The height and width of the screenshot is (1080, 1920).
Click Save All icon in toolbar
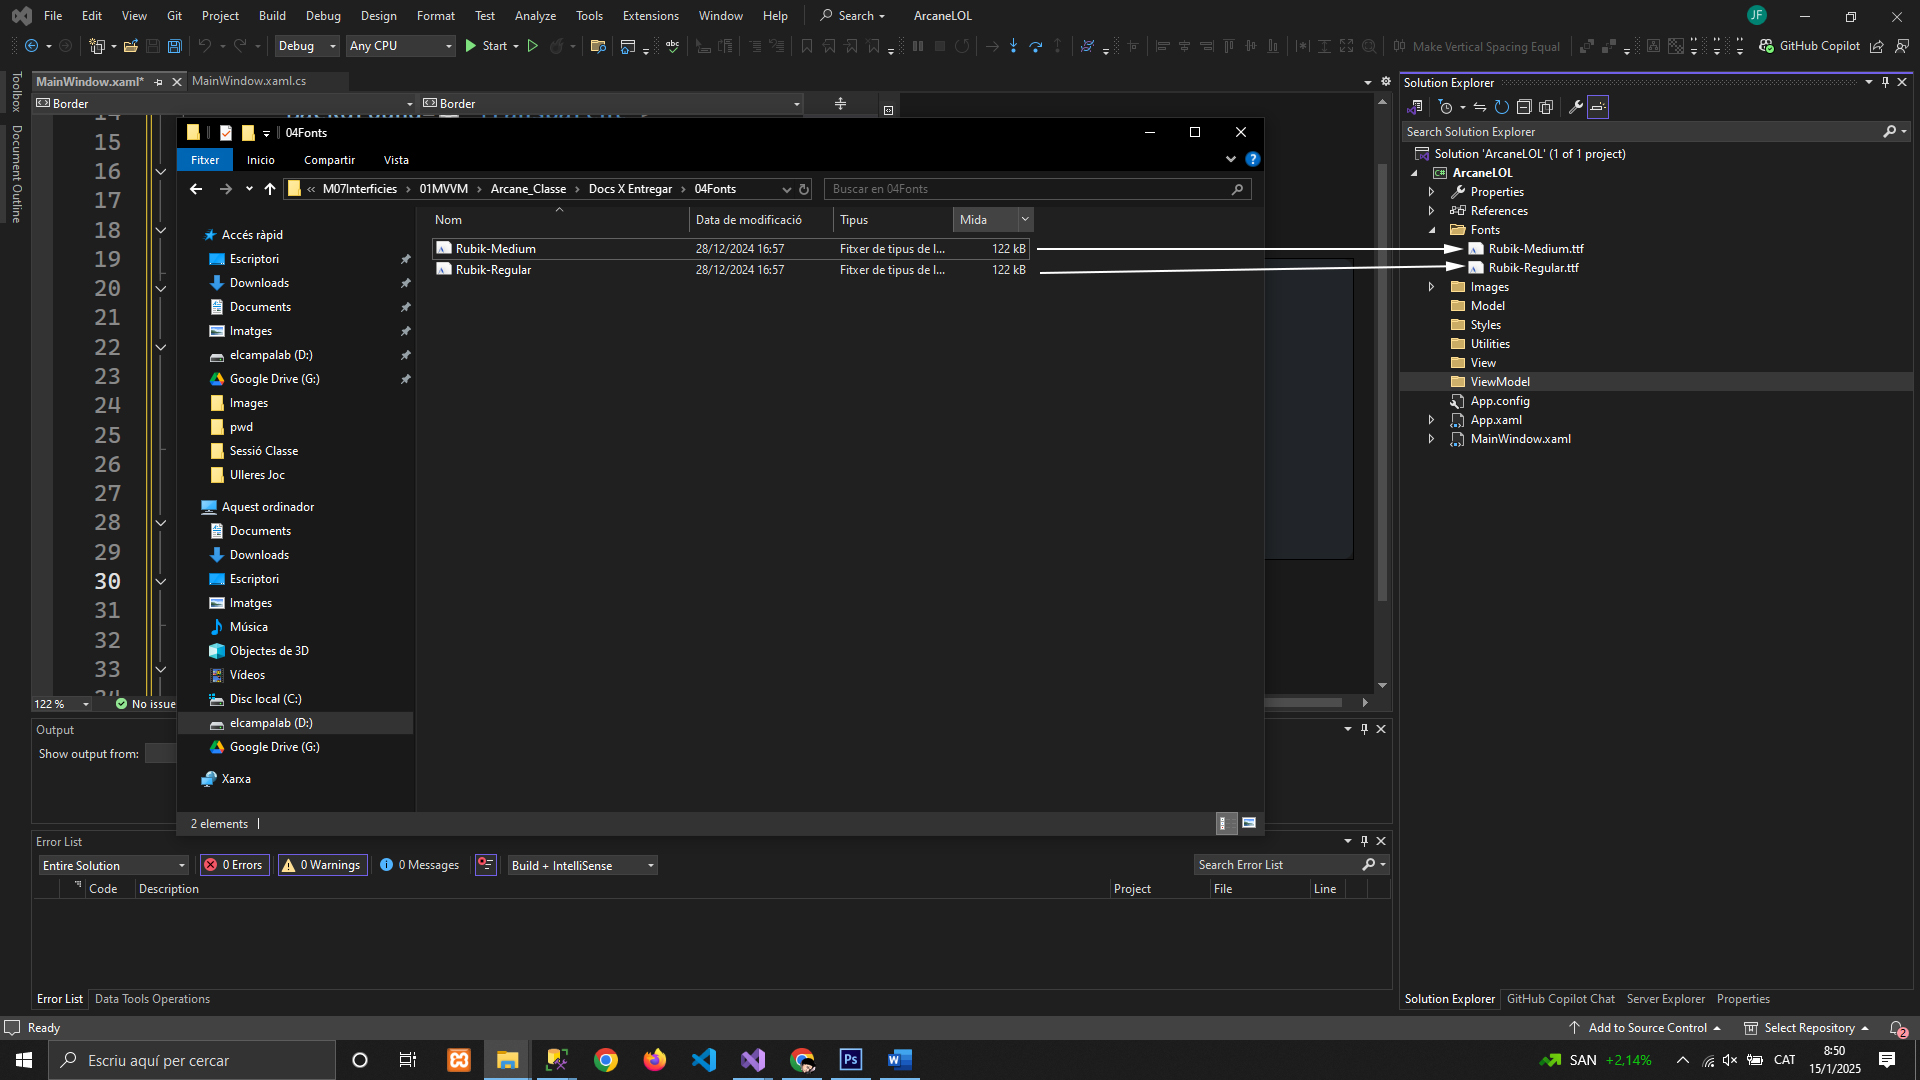174,46
